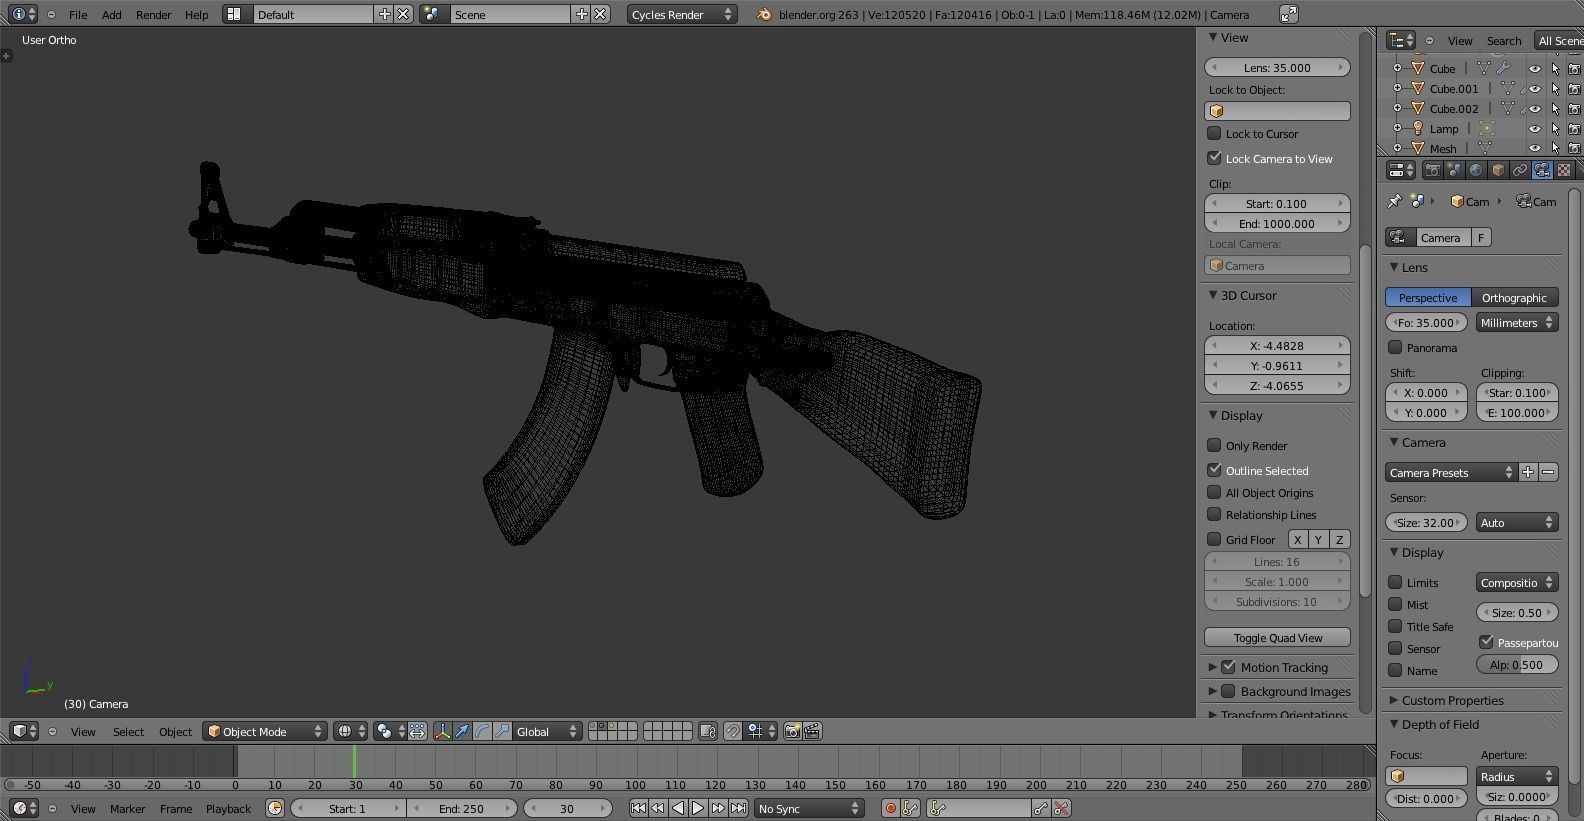The height and width of the screenshot is (821, 1584).
Task: Open the Select menu in 3D view header
Action: coord(128,731)
